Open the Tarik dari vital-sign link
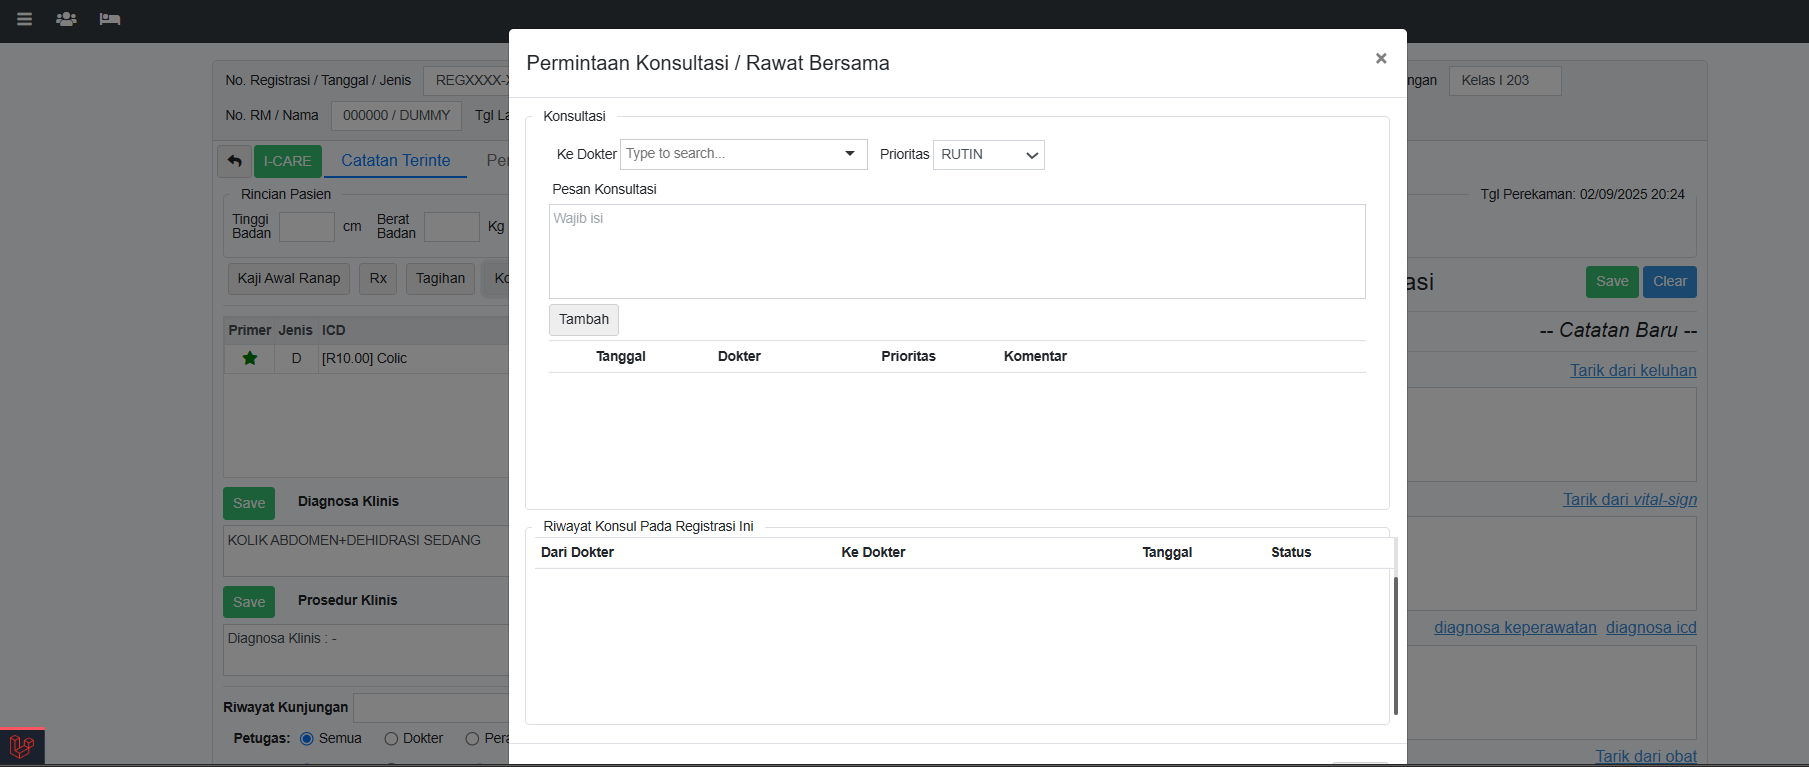This screenshot has height=767, width=1809. 1630,499
